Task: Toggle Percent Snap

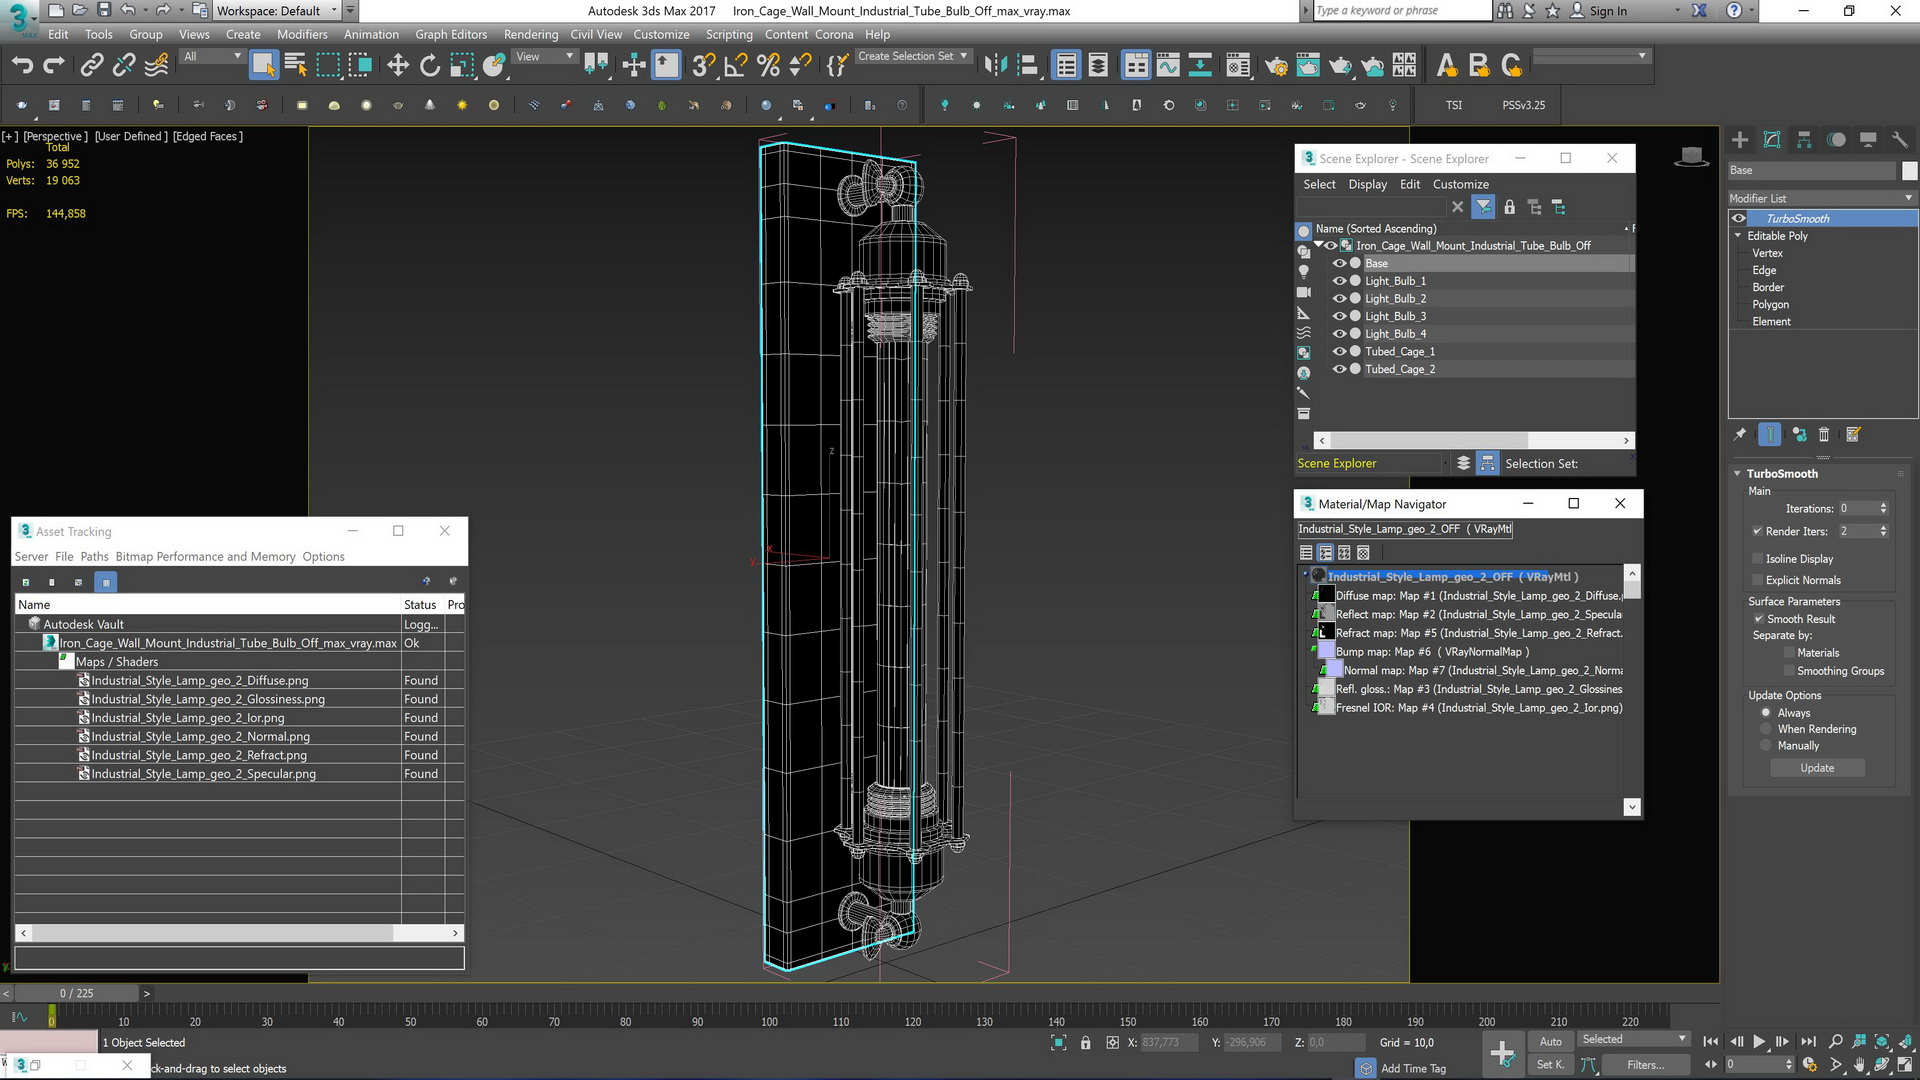Action: pyautogui.click(x=768, y=66)
